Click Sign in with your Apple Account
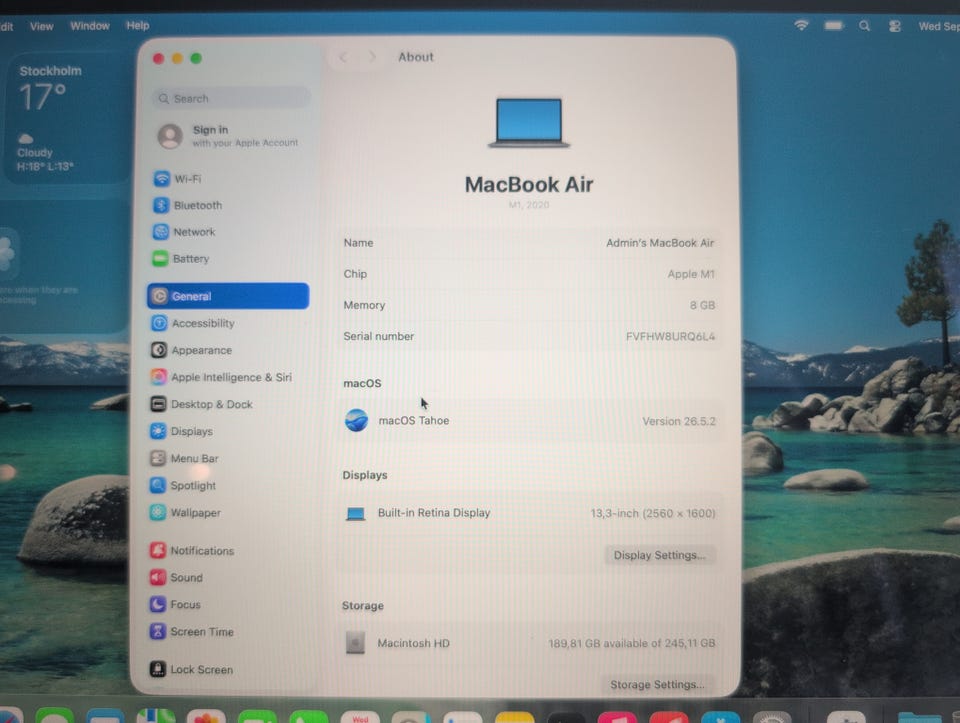960x723 pixels. (230, 136)
